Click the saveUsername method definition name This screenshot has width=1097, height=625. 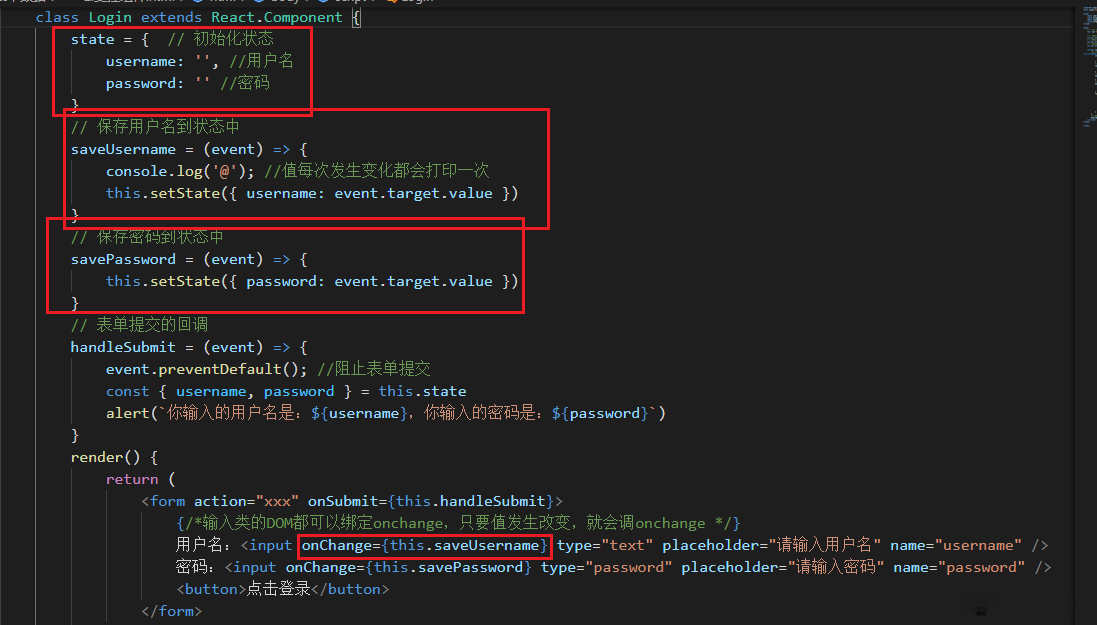point(123,149)
